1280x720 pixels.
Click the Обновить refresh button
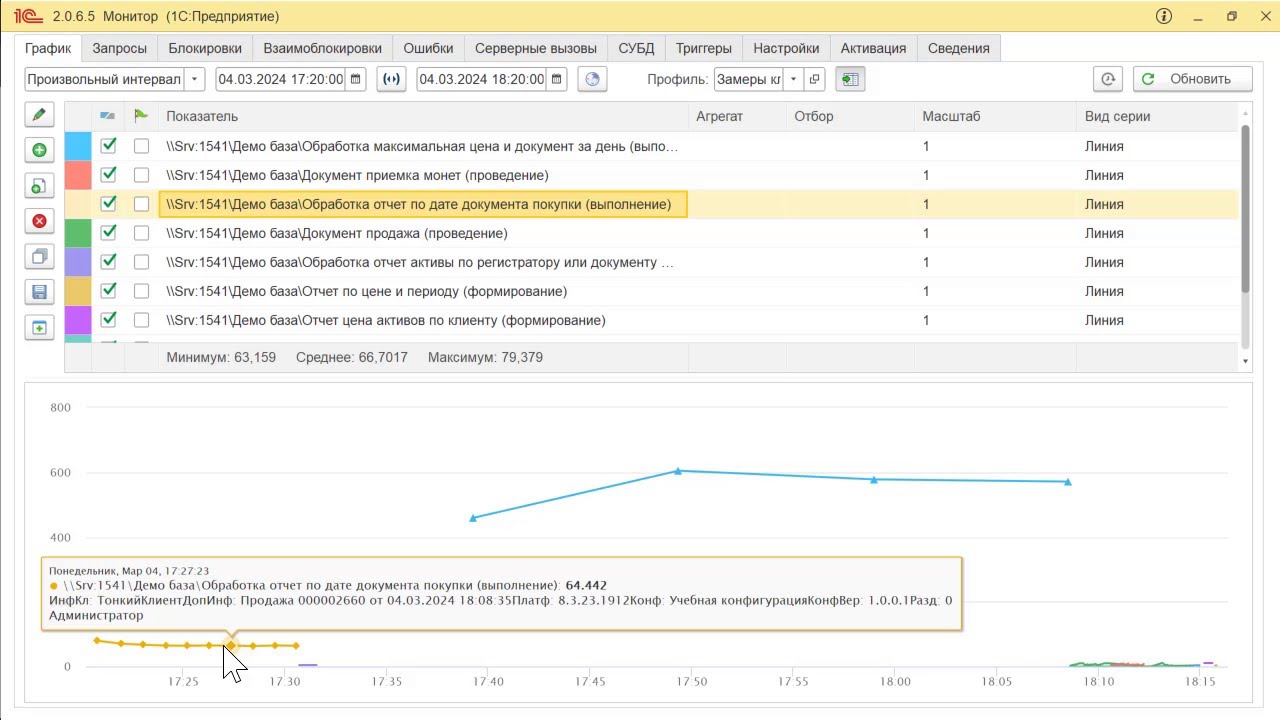tap(1194, 79)
